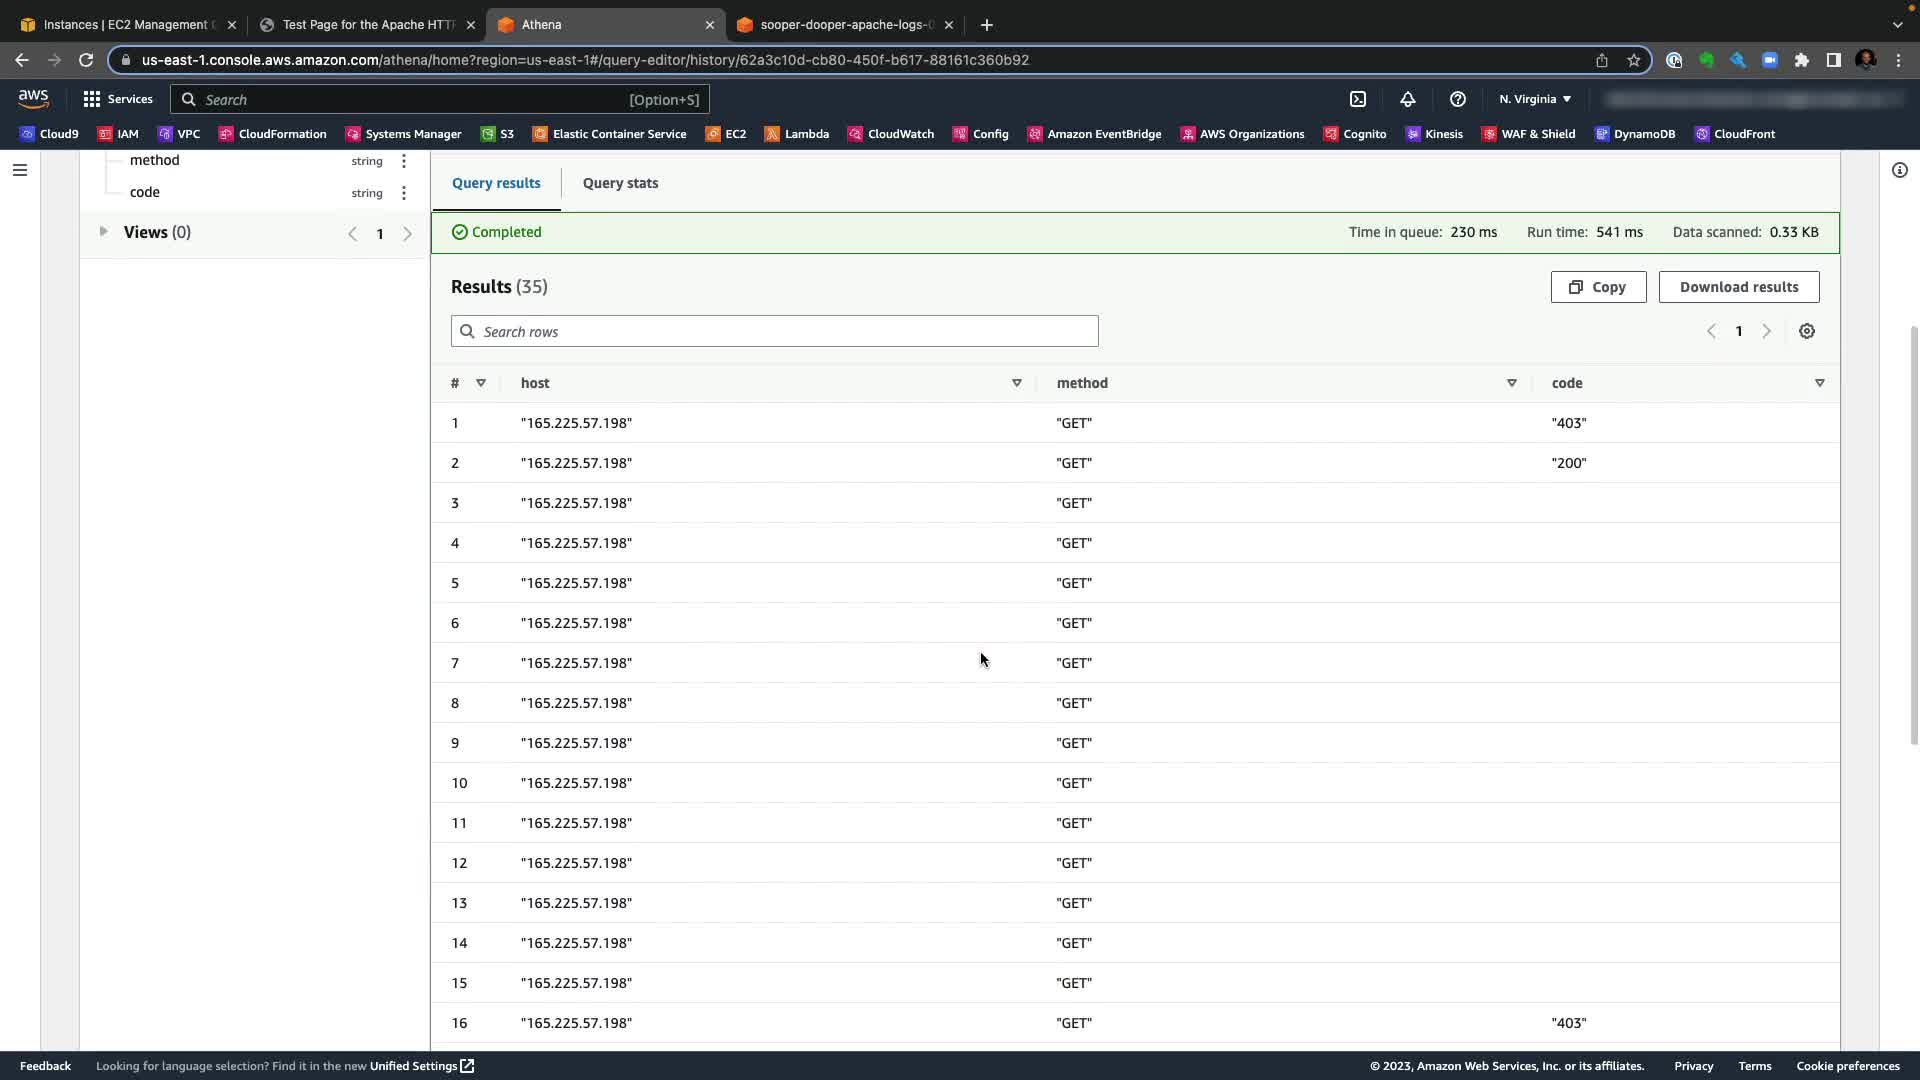This screenshot has width=1920, height=1080.
Task: Click the Download results button
Action: pos(1738,287)
